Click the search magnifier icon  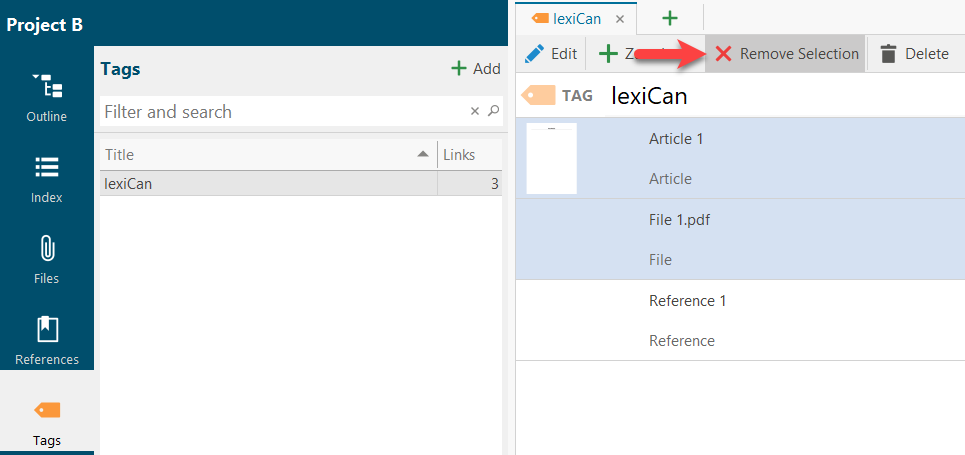click(493, 111)
